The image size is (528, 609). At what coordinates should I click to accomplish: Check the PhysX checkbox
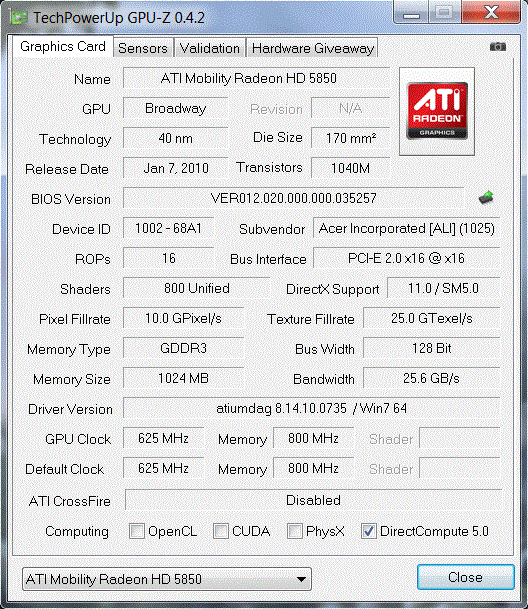[294, 531]
